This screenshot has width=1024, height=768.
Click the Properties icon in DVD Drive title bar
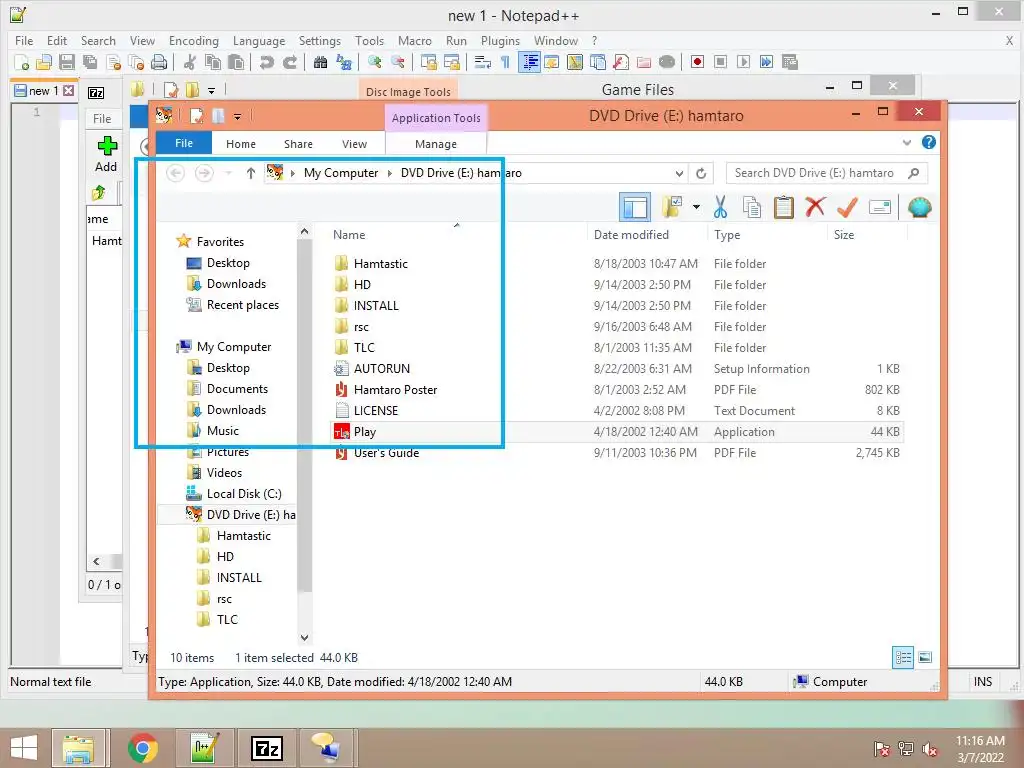pos(196,116)
